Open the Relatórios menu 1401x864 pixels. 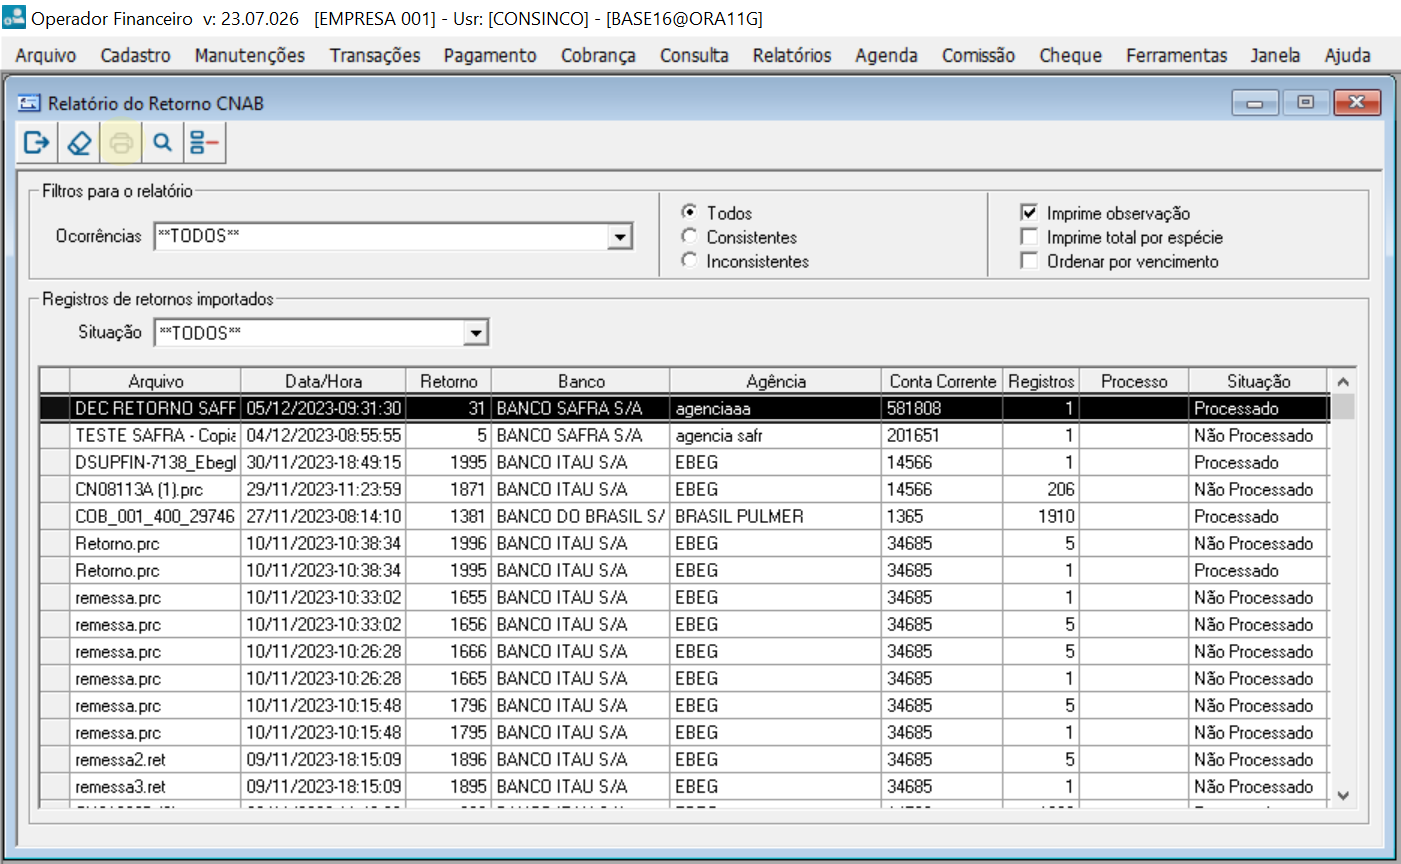click(792, 55)
